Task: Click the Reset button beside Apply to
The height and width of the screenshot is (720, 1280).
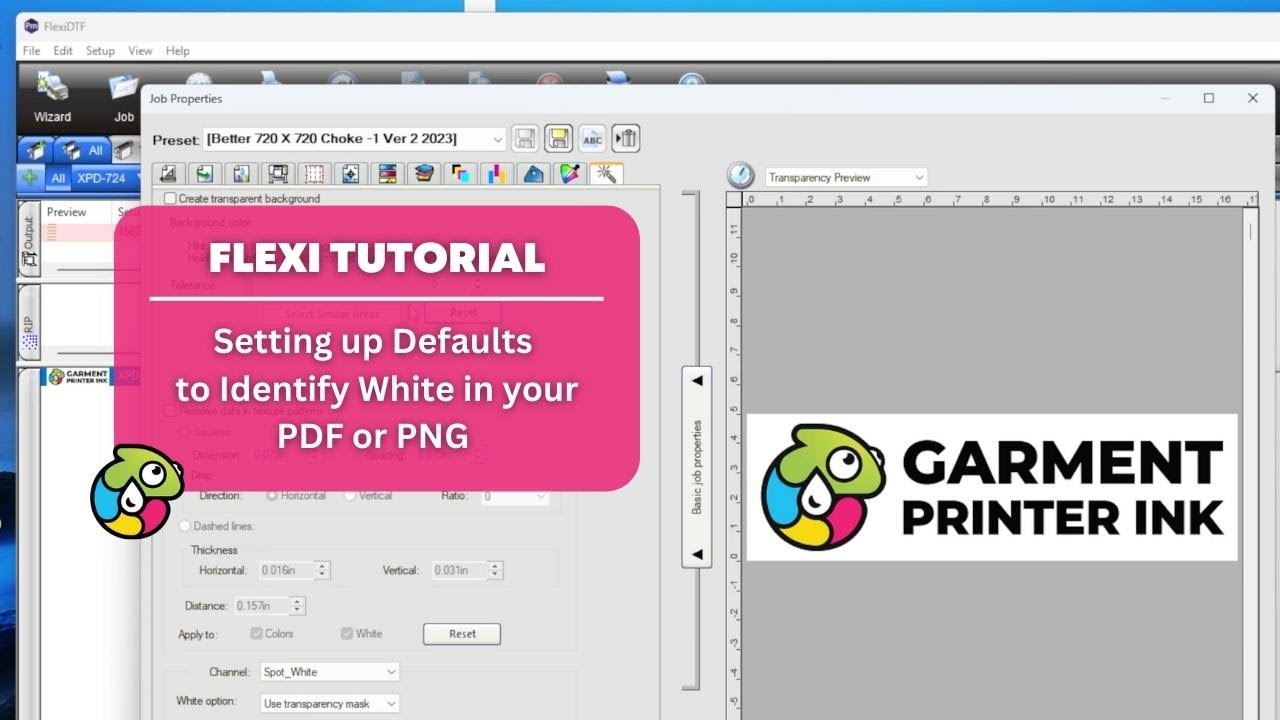Action: click(x=462, y=633)
